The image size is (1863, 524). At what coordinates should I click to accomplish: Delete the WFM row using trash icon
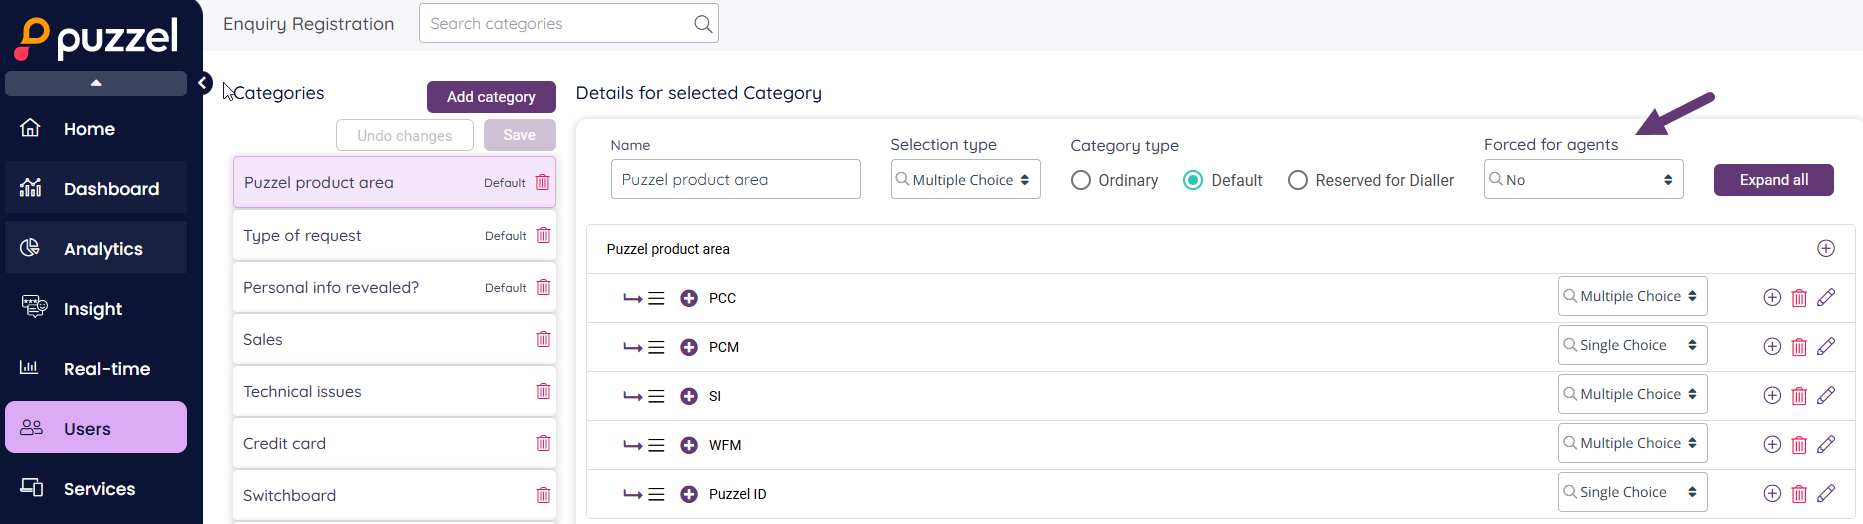tap(1798, 445)
